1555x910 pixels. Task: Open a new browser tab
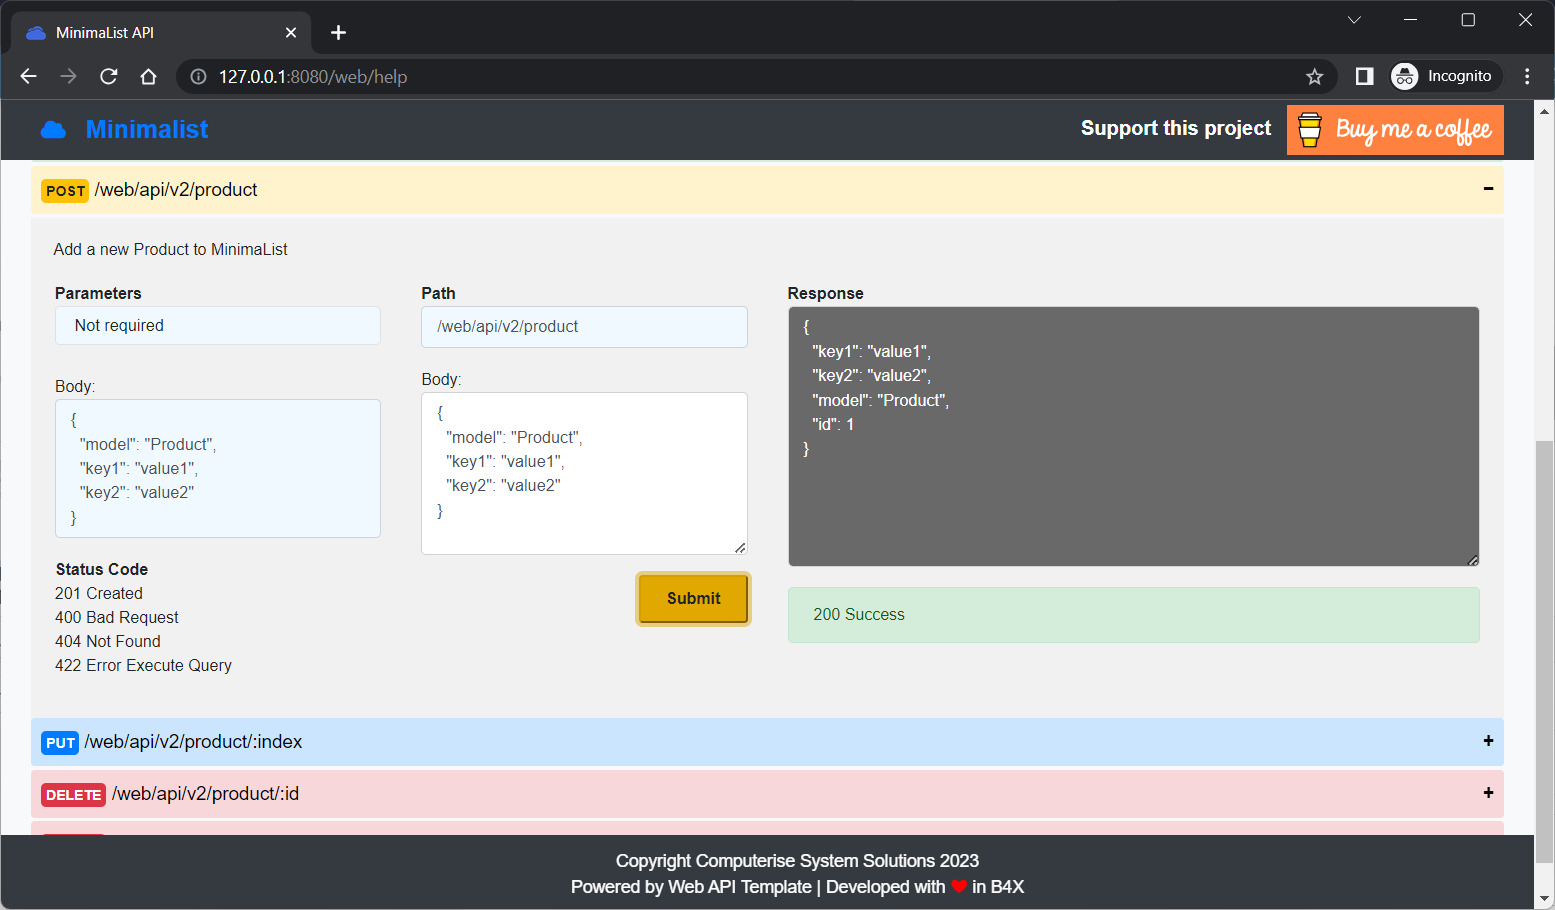pyautogui.click(x=339, y=33)
